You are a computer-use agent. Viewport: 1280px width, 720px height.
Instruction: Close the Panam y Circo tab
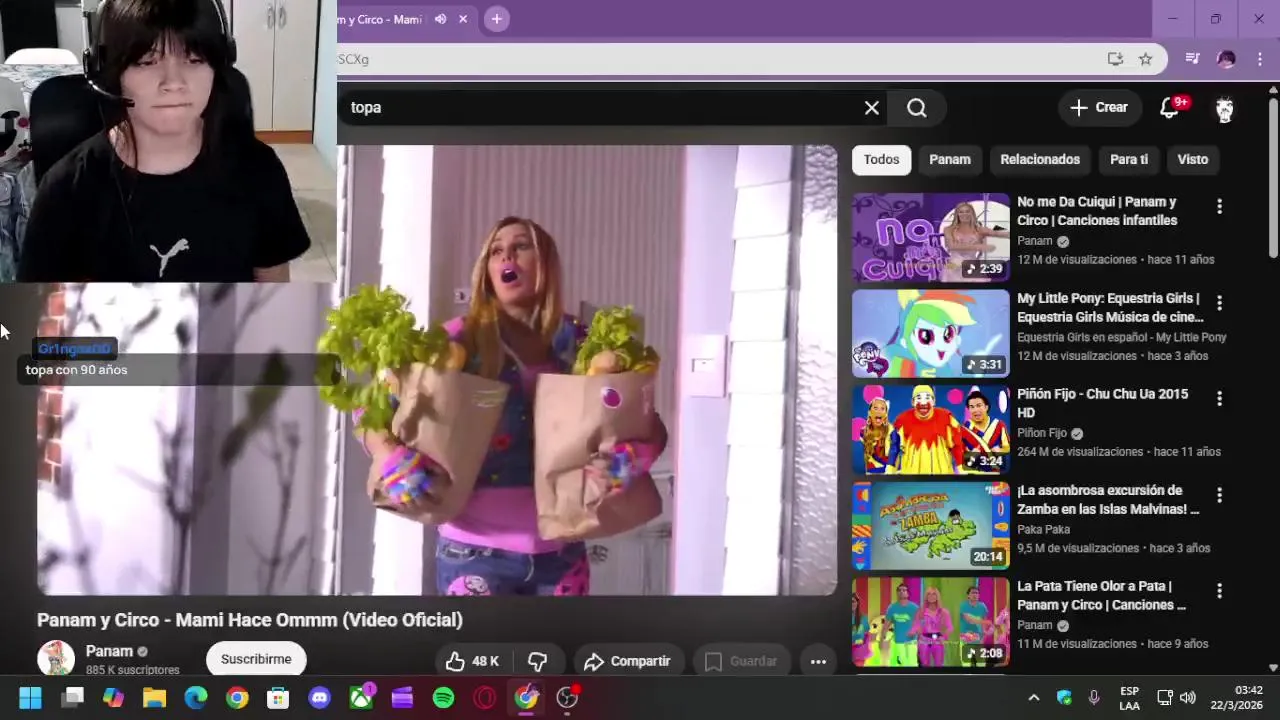click(x=463, y=19)
